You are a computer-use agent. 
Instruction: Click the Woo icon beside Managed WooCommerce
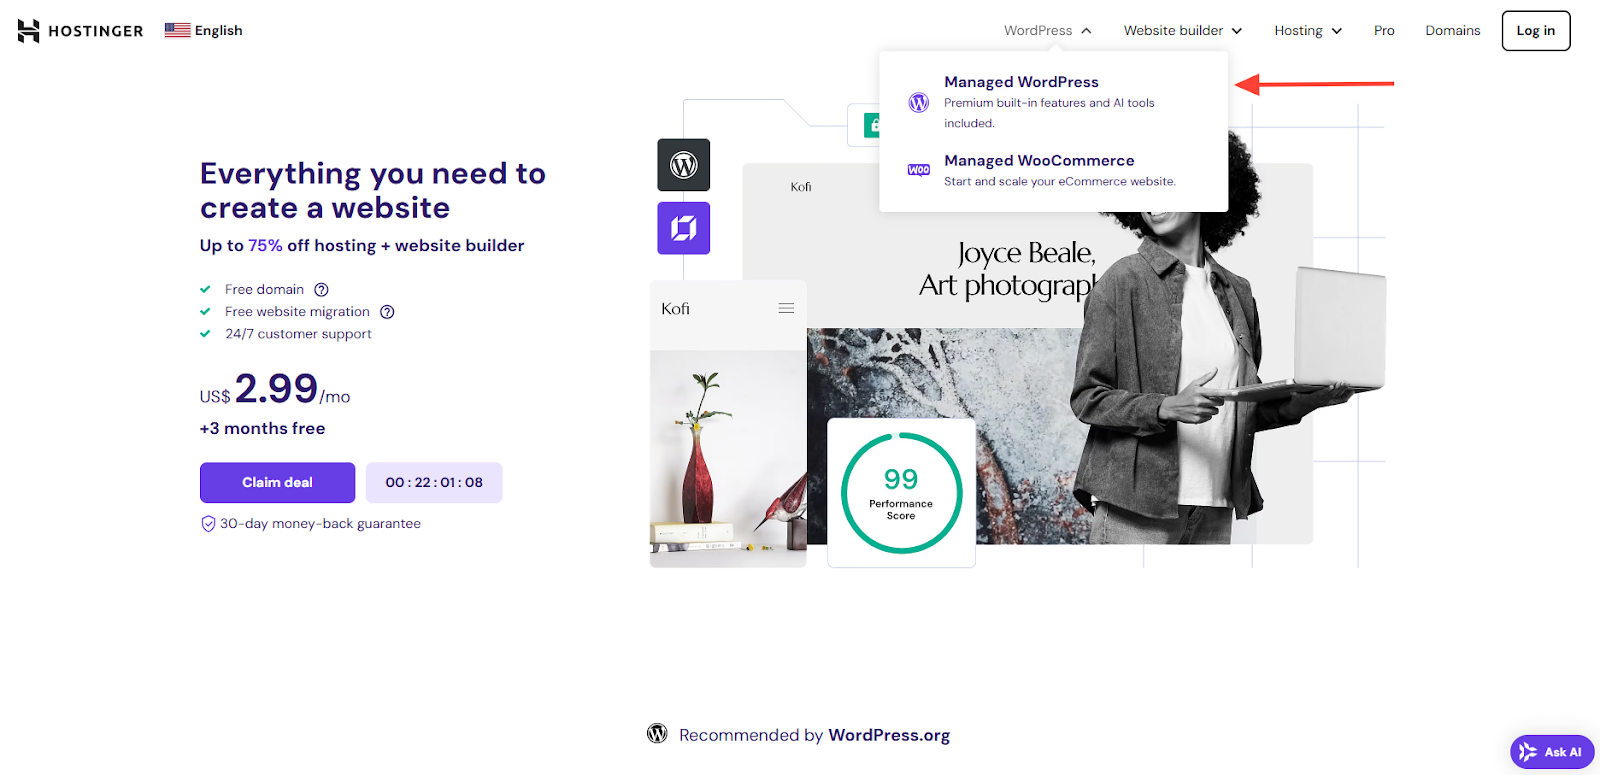coord(918,170)
